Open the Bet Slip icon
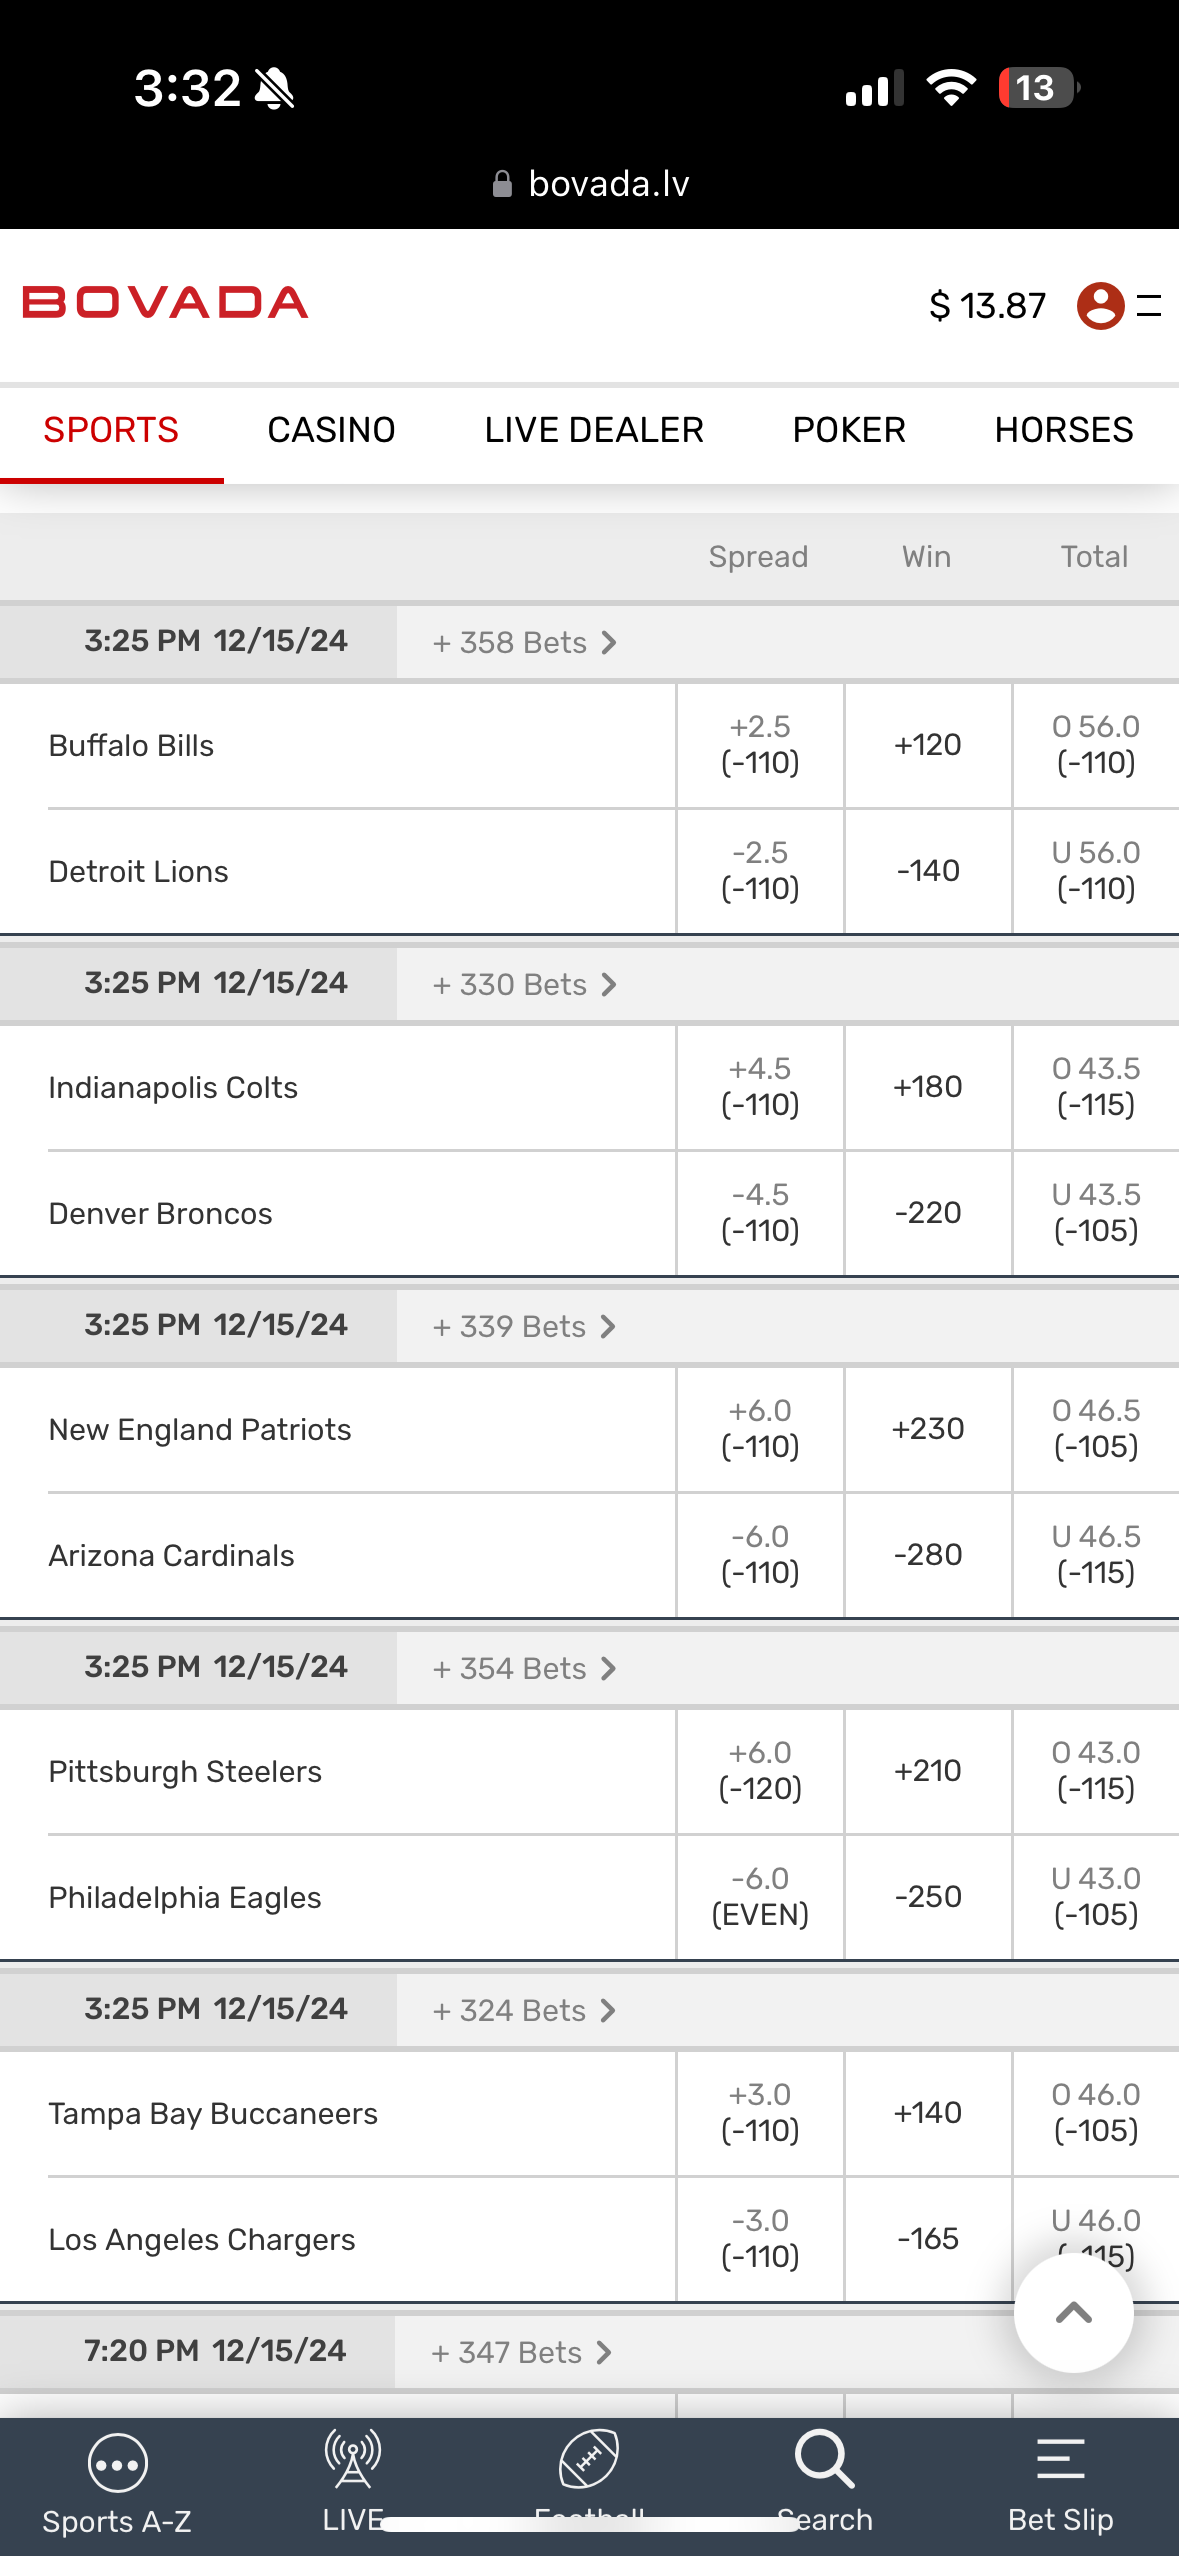Image resolution: width=1179 pixels, height=2556 pixels. click(1060, 2462)
